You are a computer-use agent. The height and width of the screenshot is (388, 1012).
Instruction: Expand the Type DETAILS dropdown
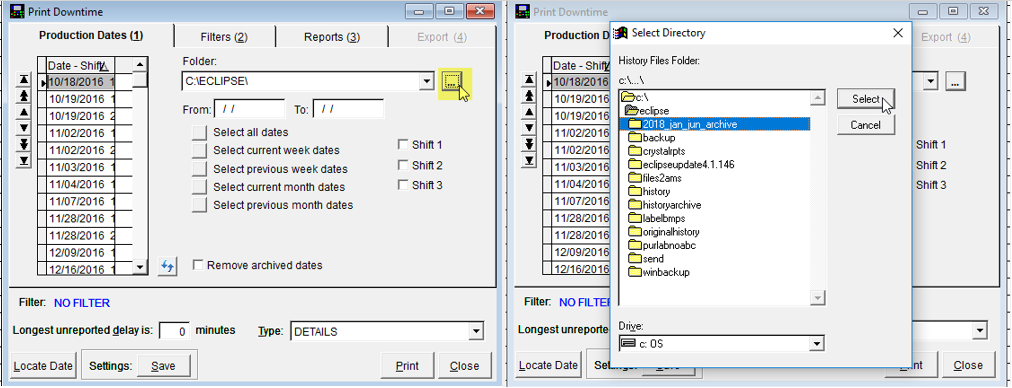pyautogui.click(x=476, y=332)
